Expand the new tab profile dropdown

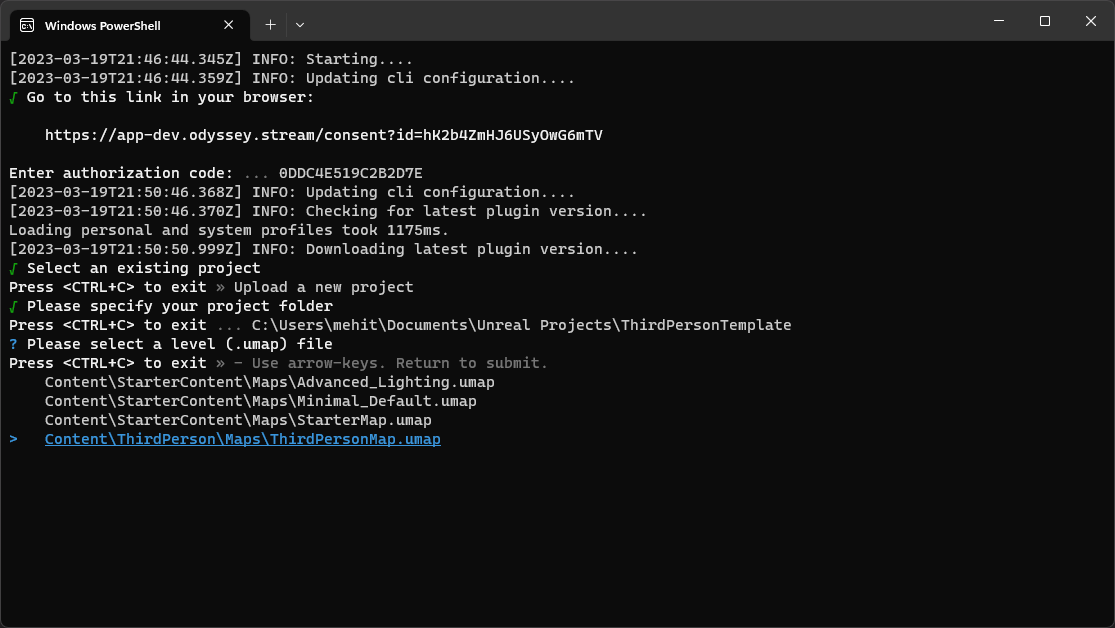[x=300, y=25]
